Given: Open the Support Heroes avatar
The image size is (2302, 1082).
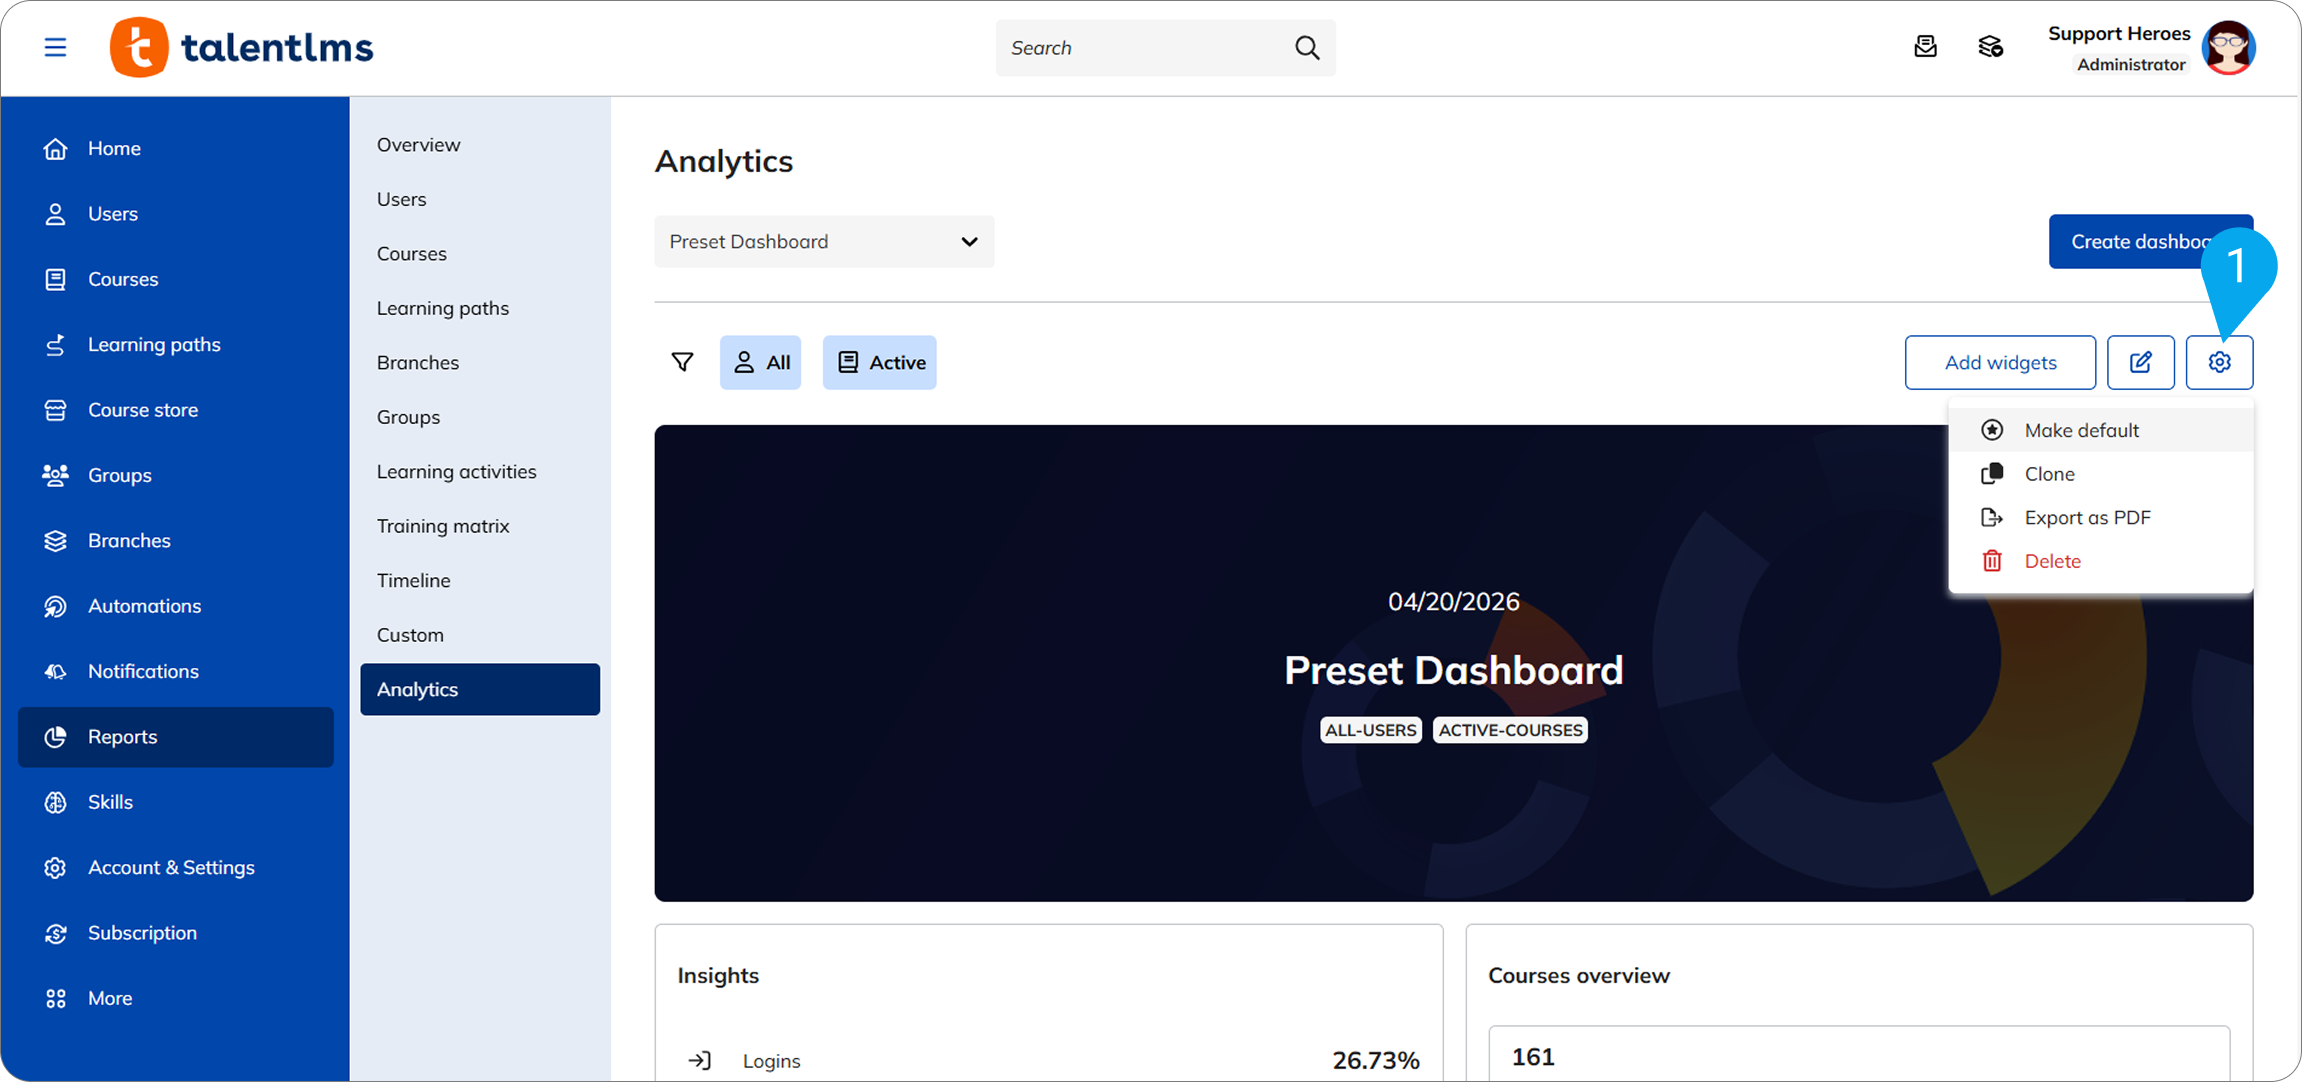Looking at the screenshot, I should pos(2229,47).
